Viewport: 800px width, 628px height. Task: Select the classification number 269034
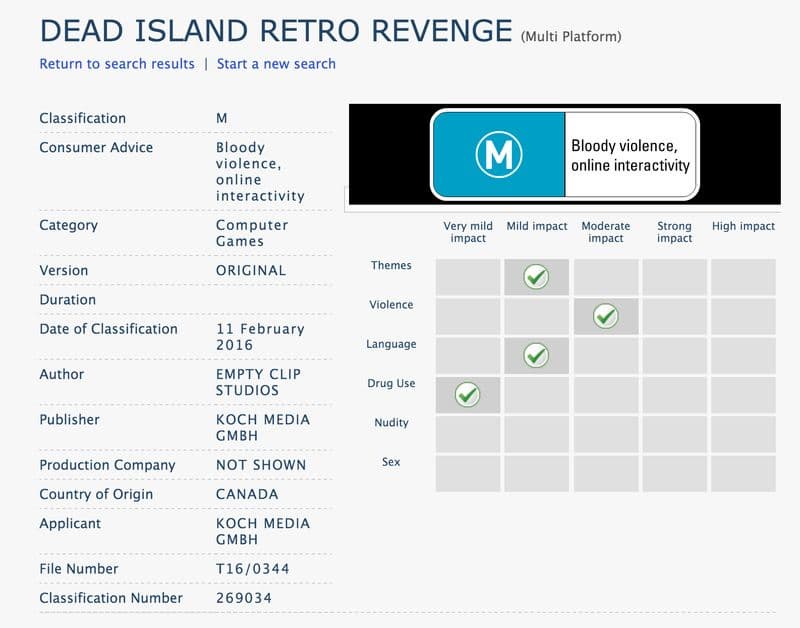244,598
